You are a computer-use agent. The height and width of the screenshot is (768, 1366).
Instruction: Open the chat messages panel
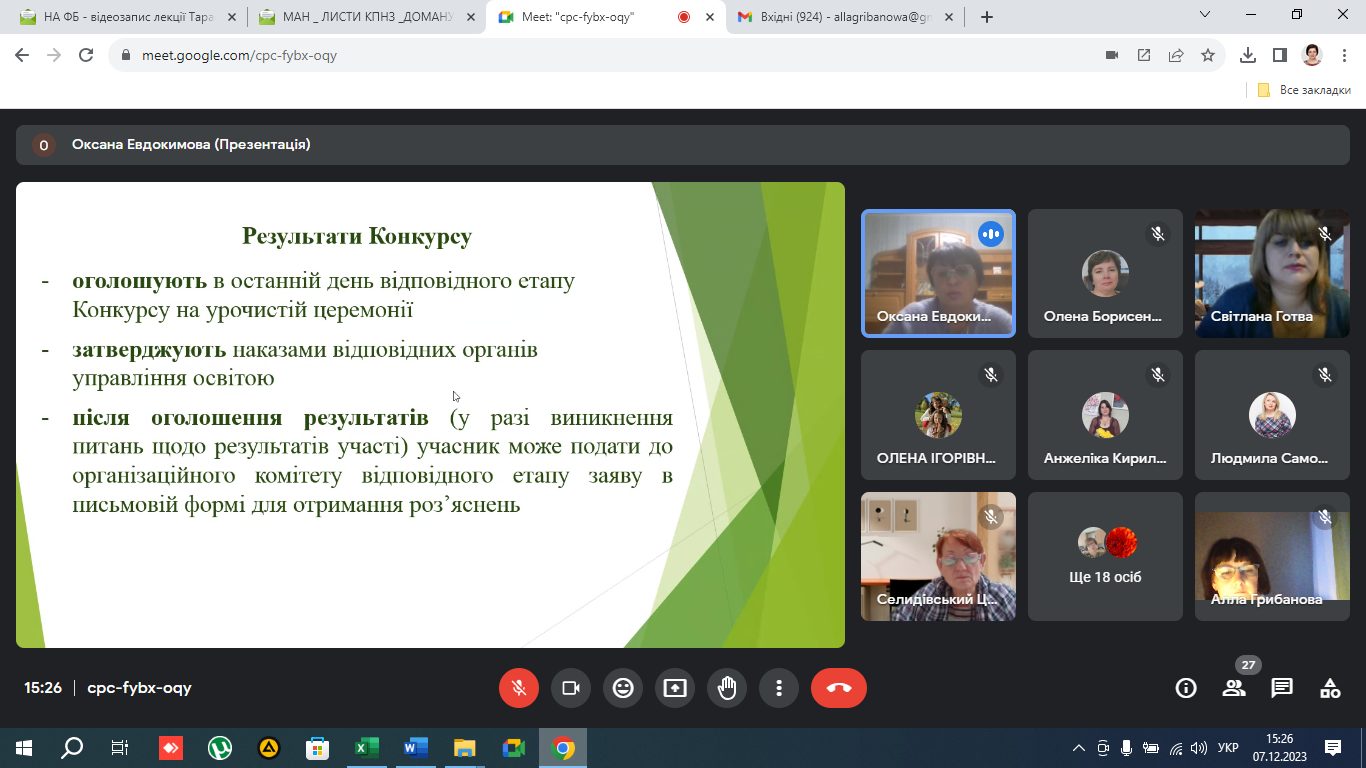coord(1282,688)
